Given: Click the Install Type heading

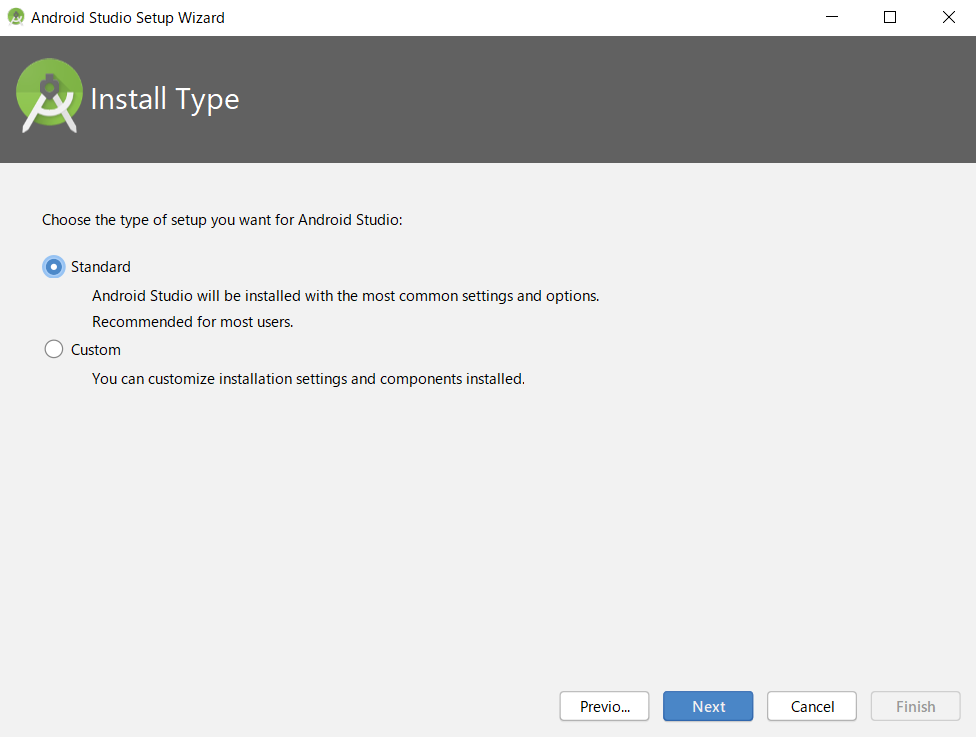Looking at the screenshot, I should click(165, 99).
